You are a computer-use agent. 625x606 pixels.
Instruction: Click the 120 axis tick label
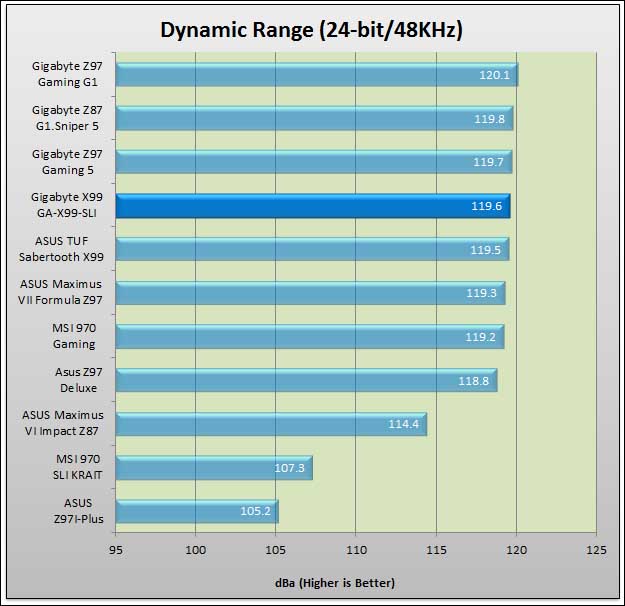coord(517,550)
